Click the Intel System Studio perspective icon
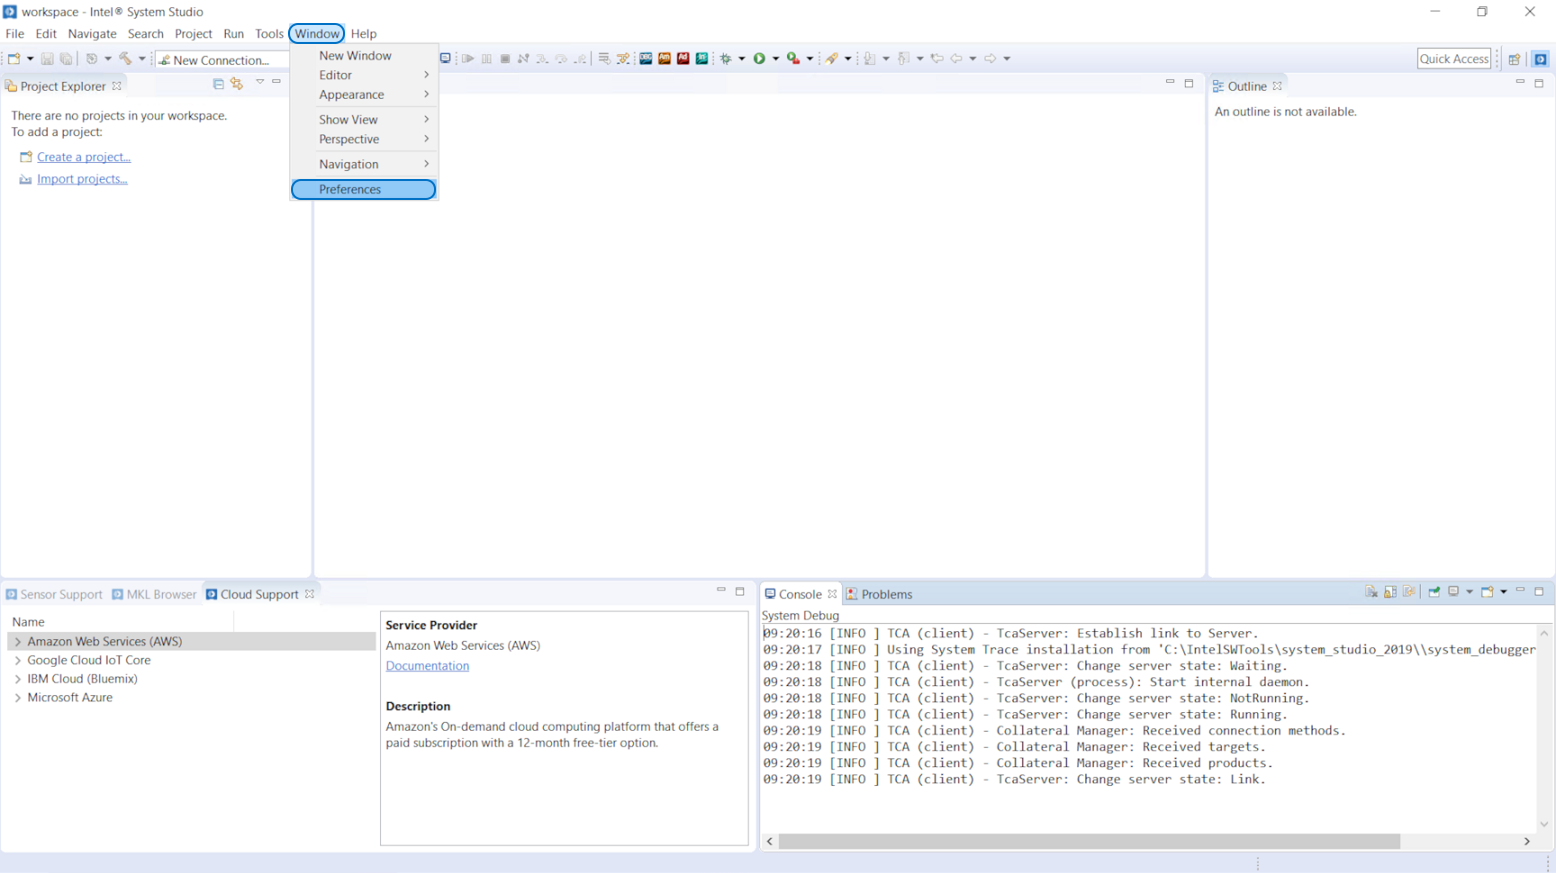Image resolution: width=1556 pixels, height=873 pixels. coord(1540,59)
